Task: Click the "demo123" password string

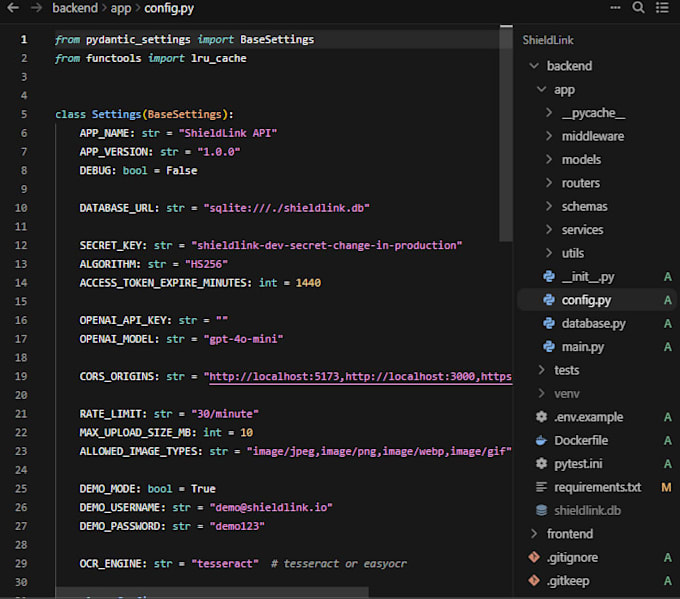Action: click(237, 526)
